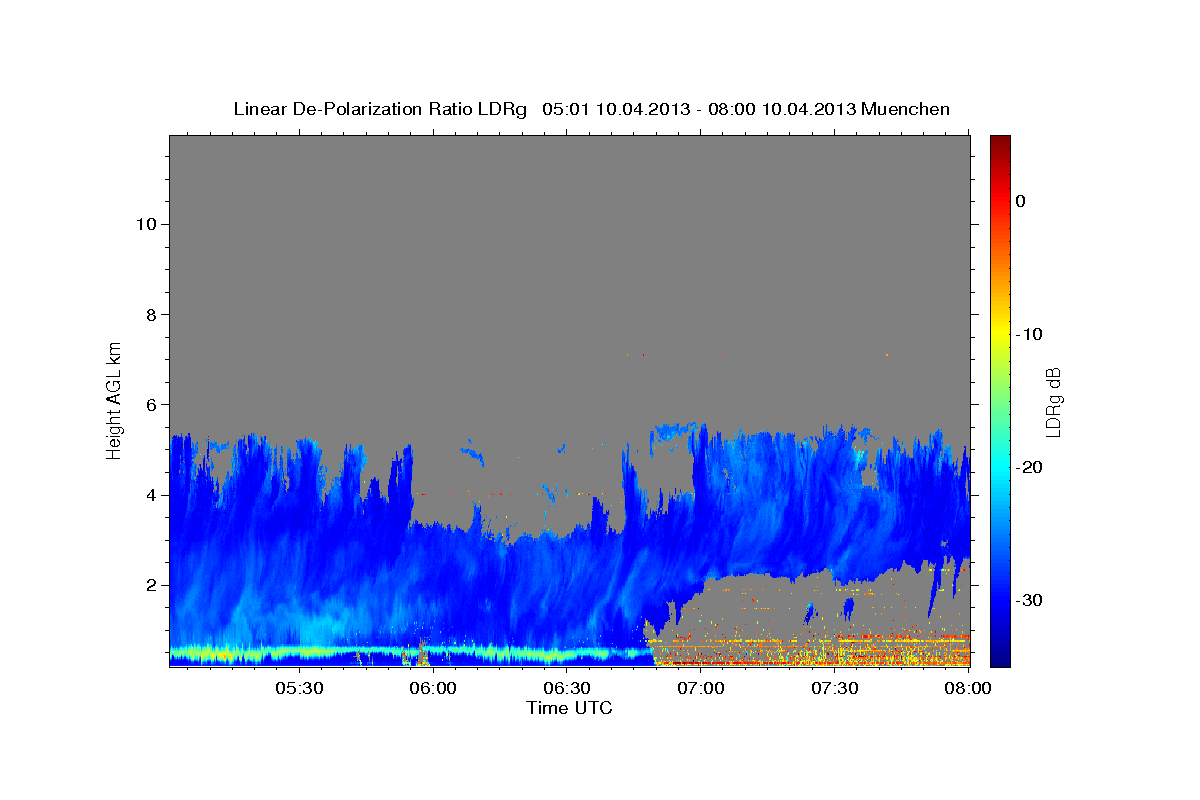Pick the yellow region of the colorbar
This screenshot has width=1200, height=800.
coord(1000,334)
